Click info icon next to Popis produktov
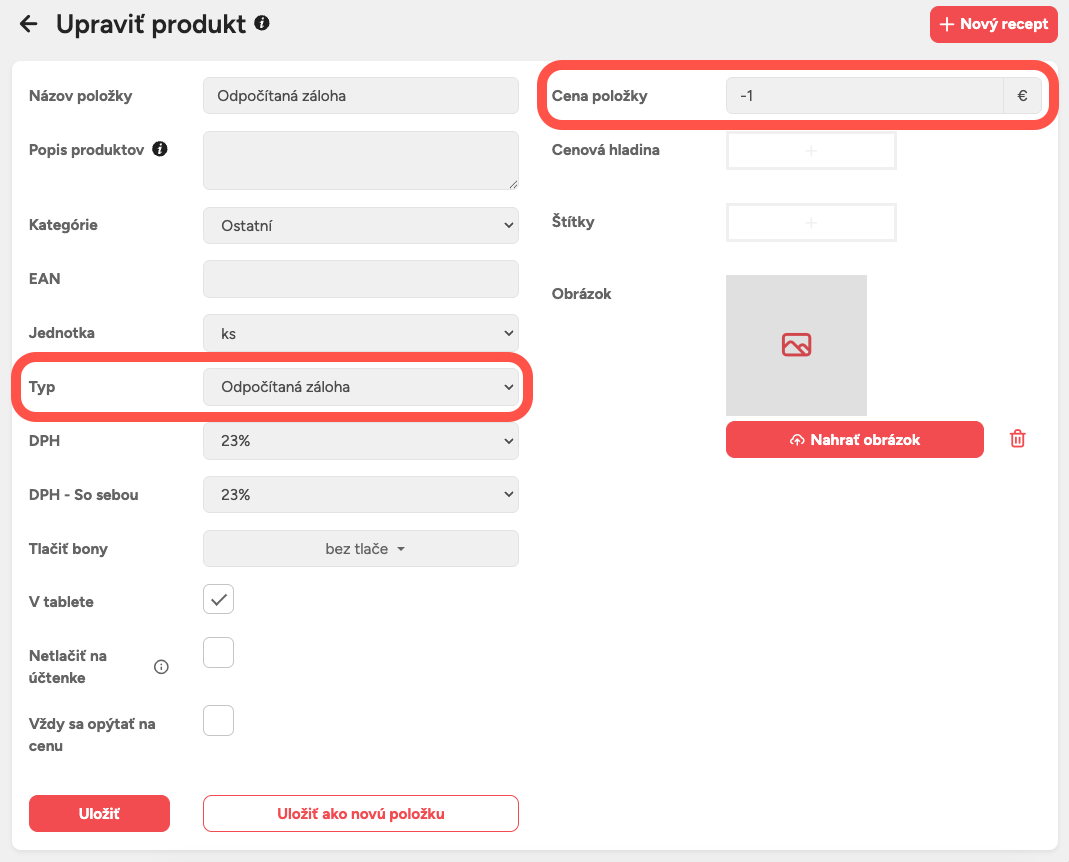This screenshot has height=862, width=1069. 159,149
